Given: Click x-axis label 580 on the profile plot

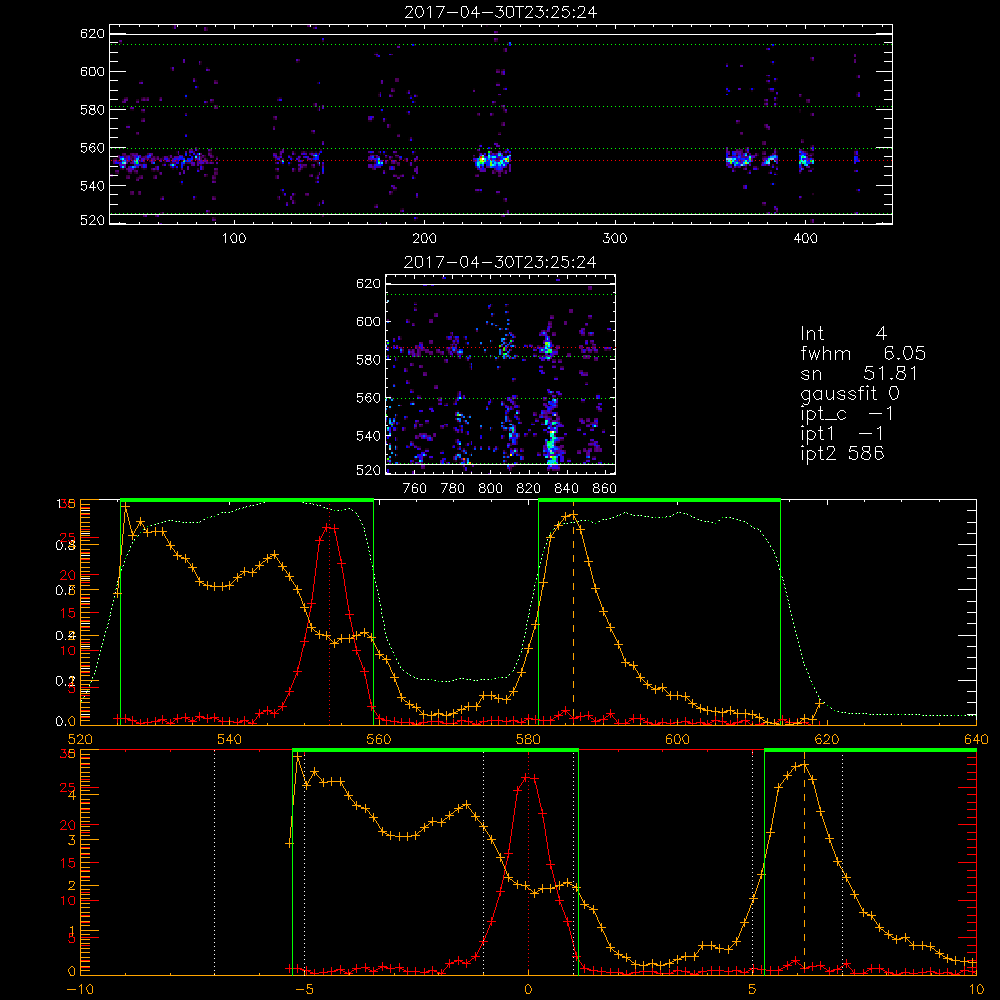Looking at the screenshot, I should click(x=528, y=739).
